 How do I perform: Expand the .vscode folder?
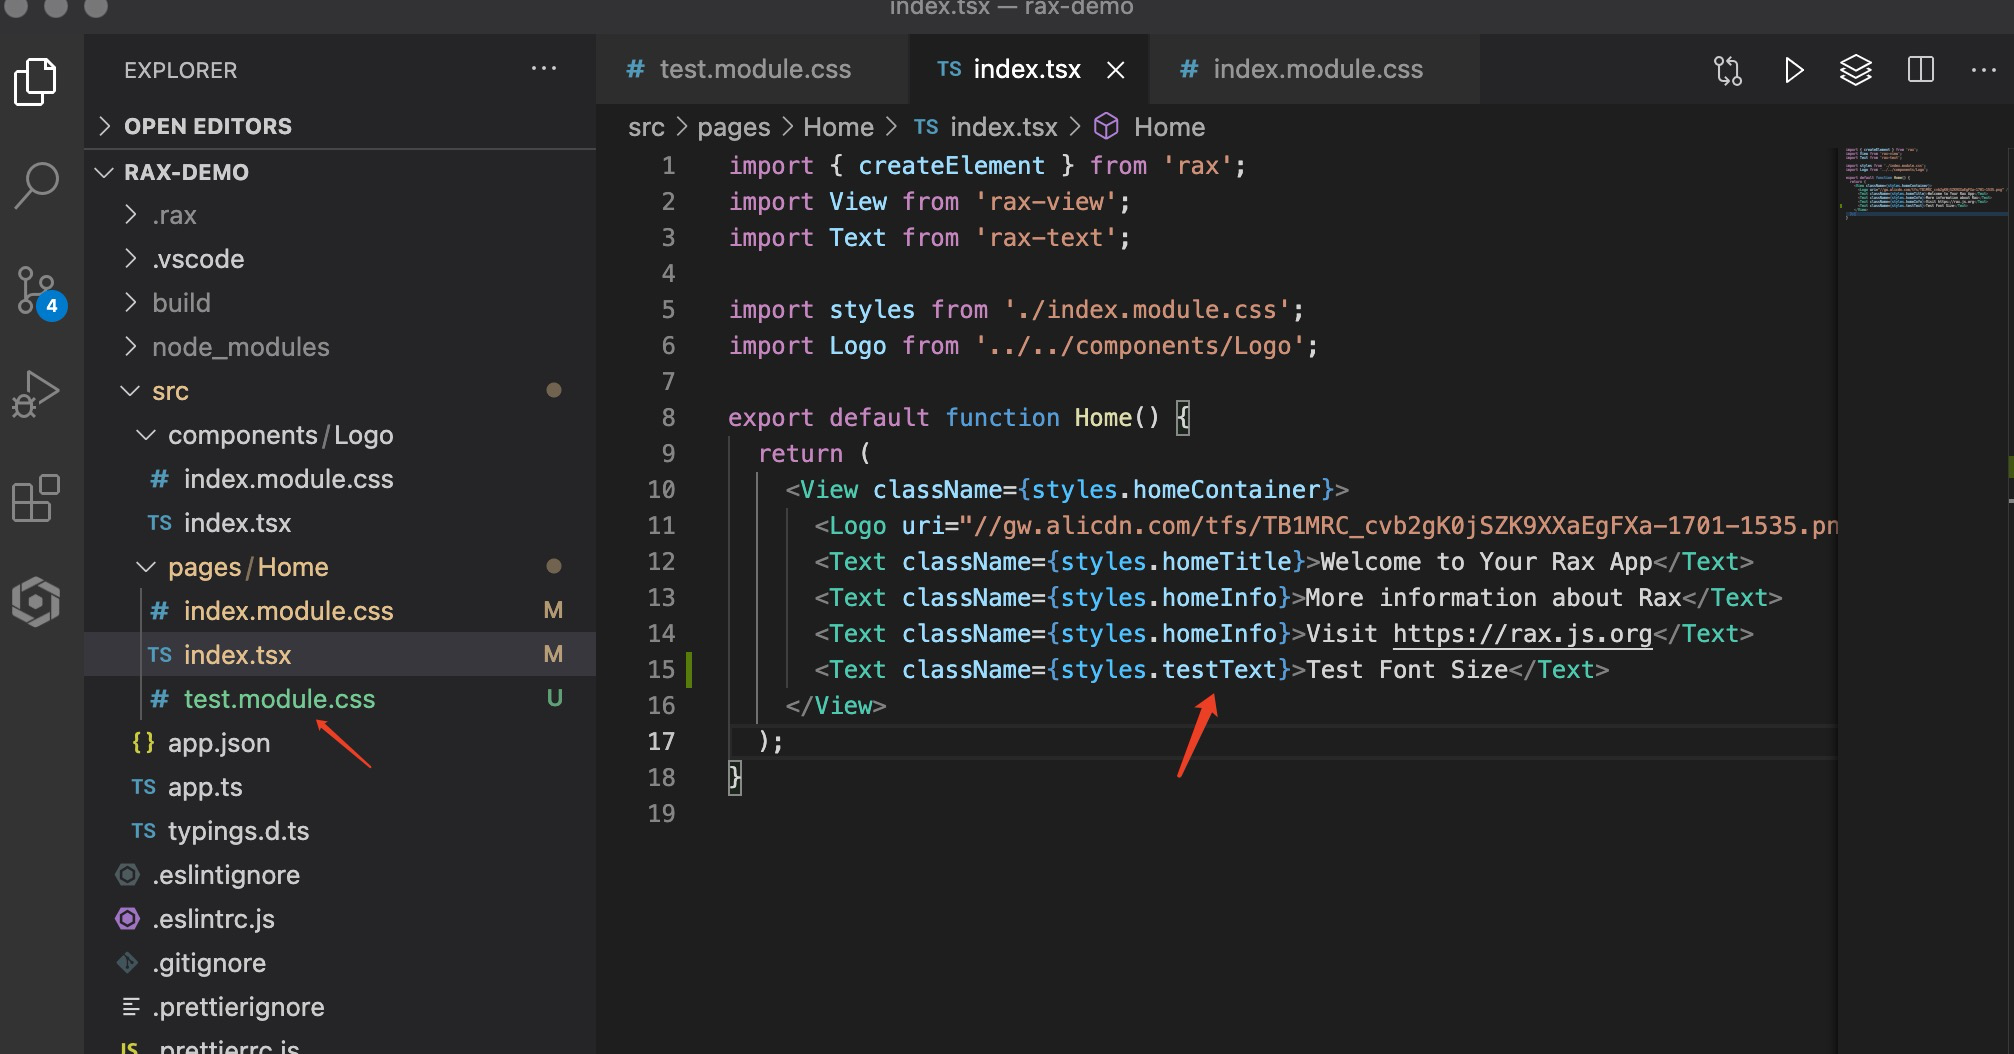(x=340, y=259)
